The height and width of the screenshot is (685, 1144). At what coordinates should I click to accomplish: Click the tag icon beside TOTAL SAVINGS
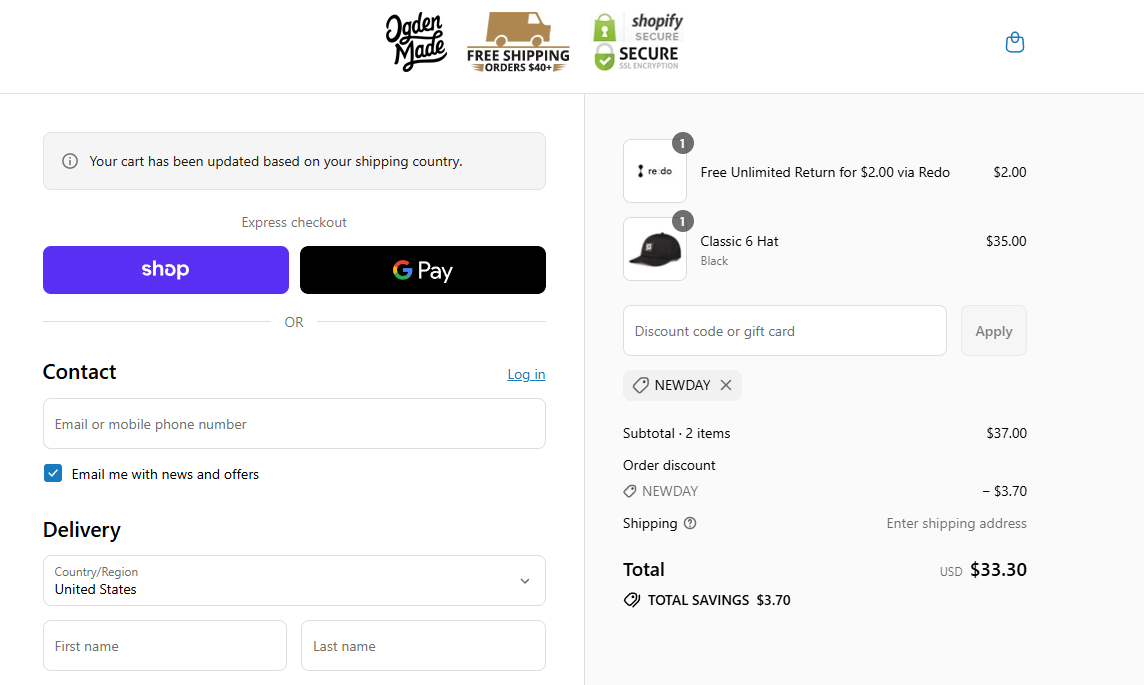[631, 600]
